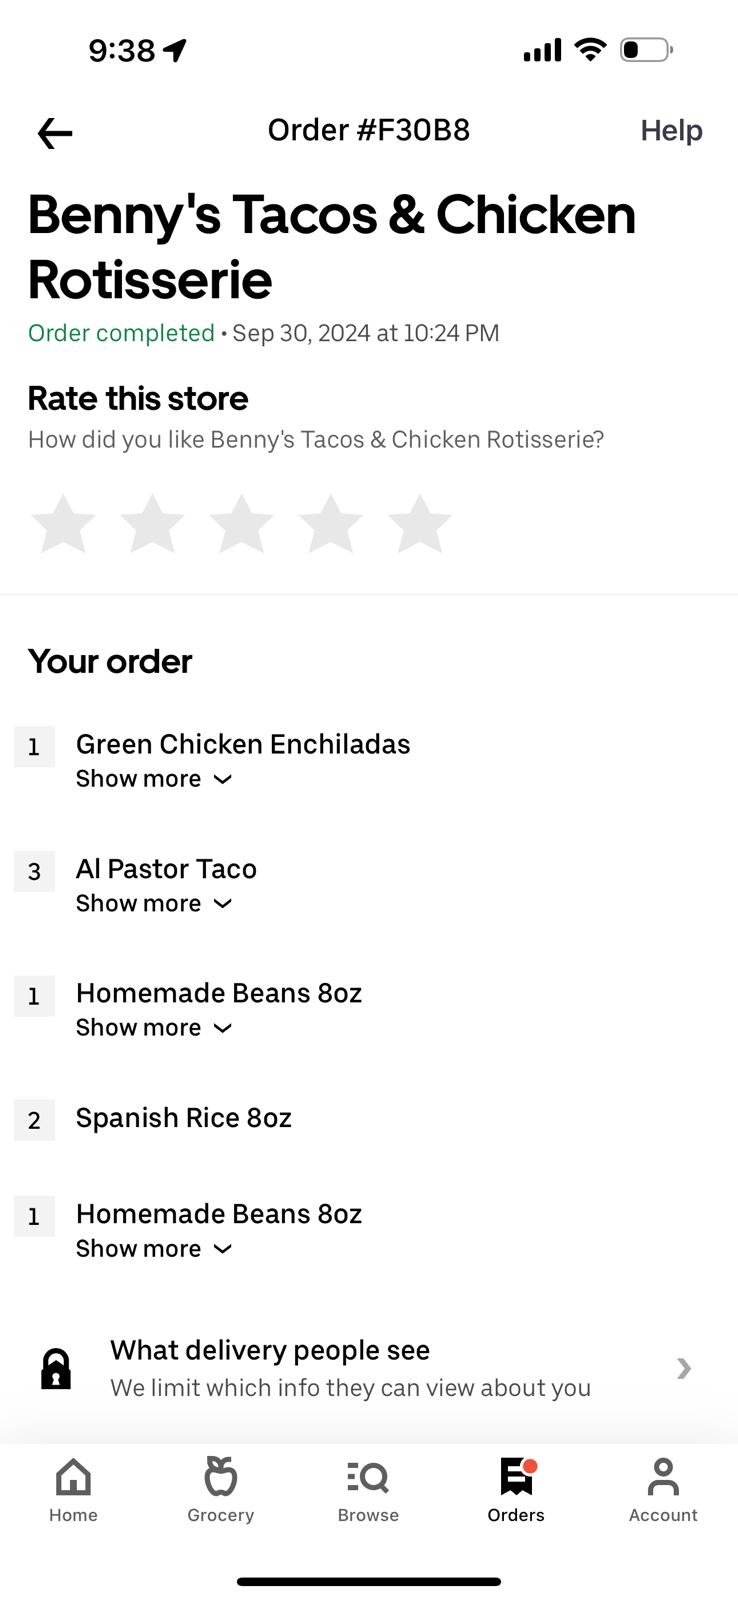Tap the Help link

[x=671, y=131]
